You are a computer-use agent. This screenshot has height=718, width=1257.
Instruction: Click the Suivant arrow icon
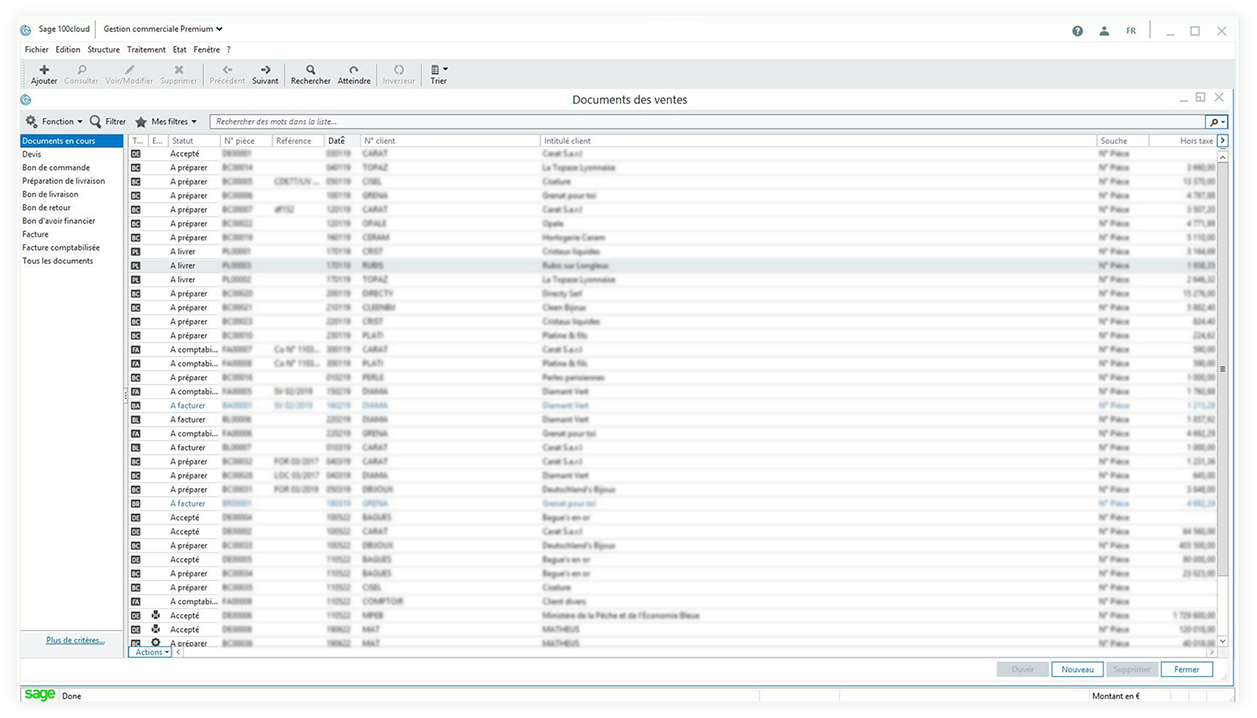(x=265, y=70)
